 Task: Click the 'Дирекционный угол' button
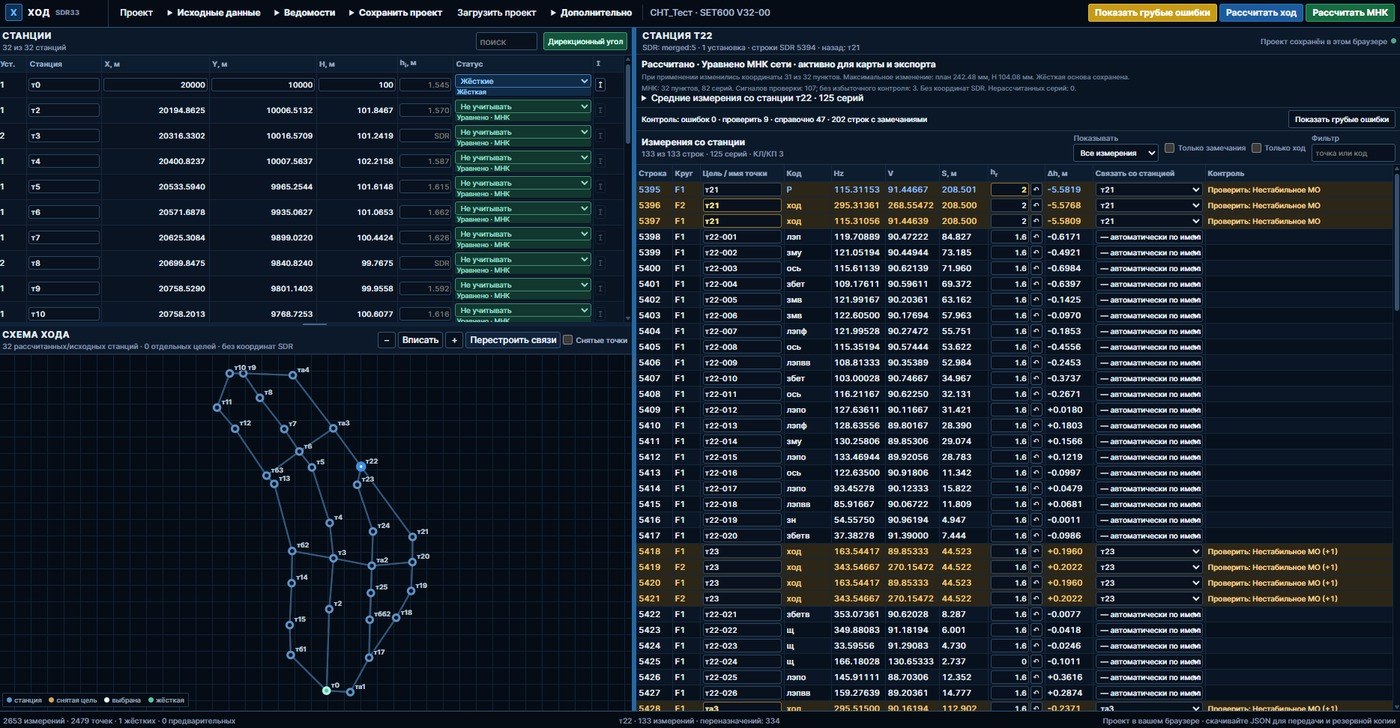[585, 42]
